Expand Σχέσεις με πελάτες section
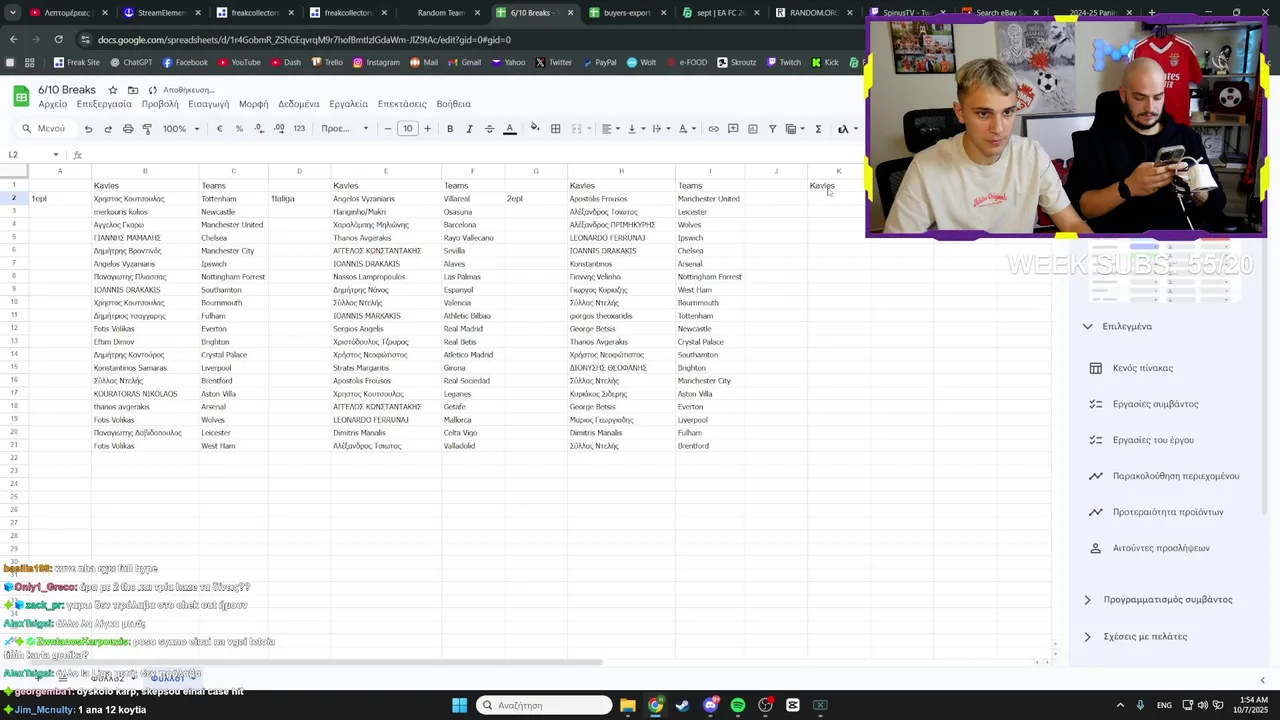This screenshot has height=720, width=1280. [1087, 637]
